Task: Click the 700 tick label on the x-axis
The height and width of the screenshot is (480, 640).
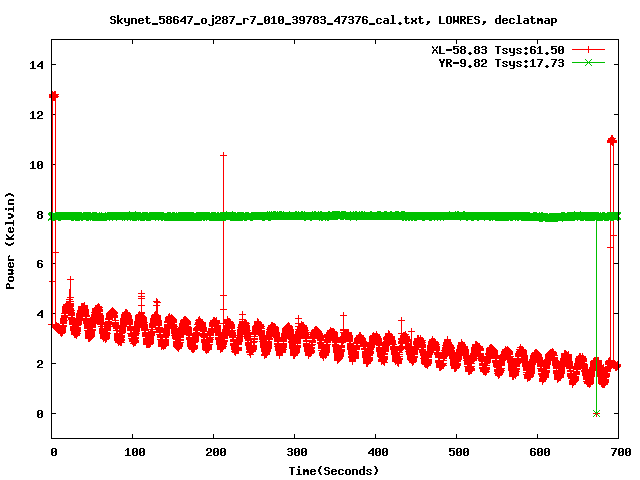Action: point(621,452)
